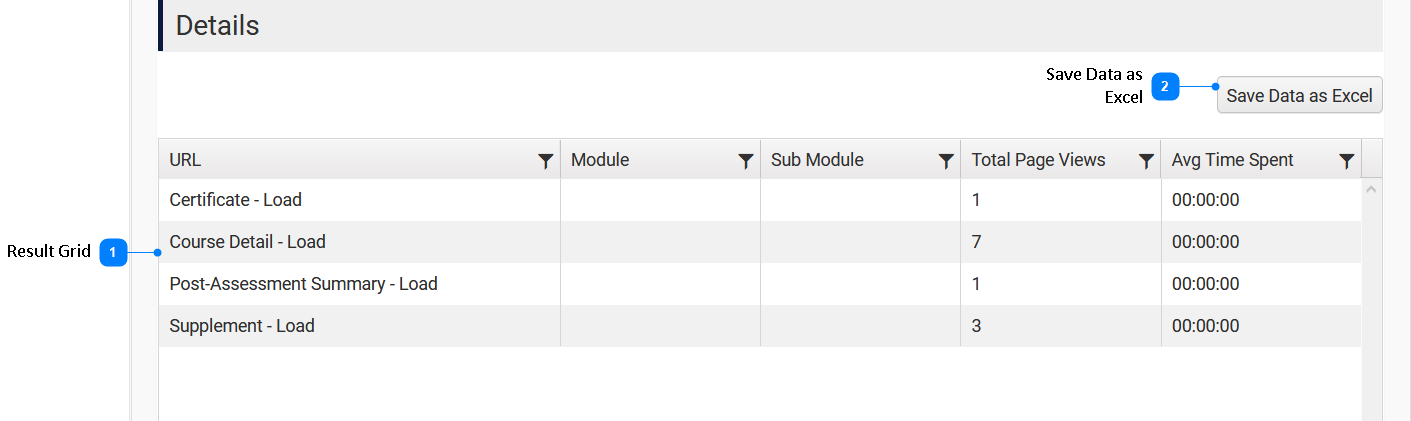
Task: Sort by the URL column header
Action: point(186,160)
